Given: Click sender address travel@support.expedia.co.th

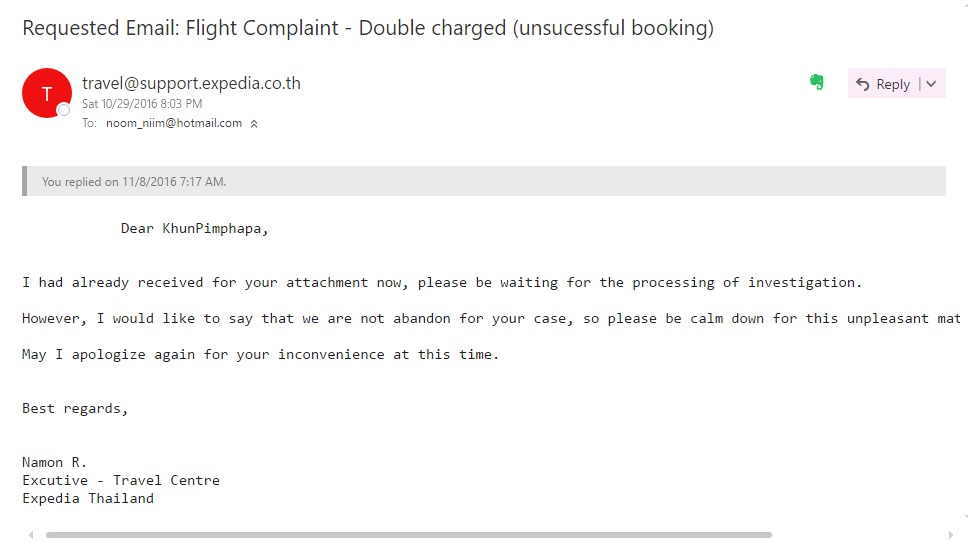Looking at the screenshot, I should pos(191,83).
